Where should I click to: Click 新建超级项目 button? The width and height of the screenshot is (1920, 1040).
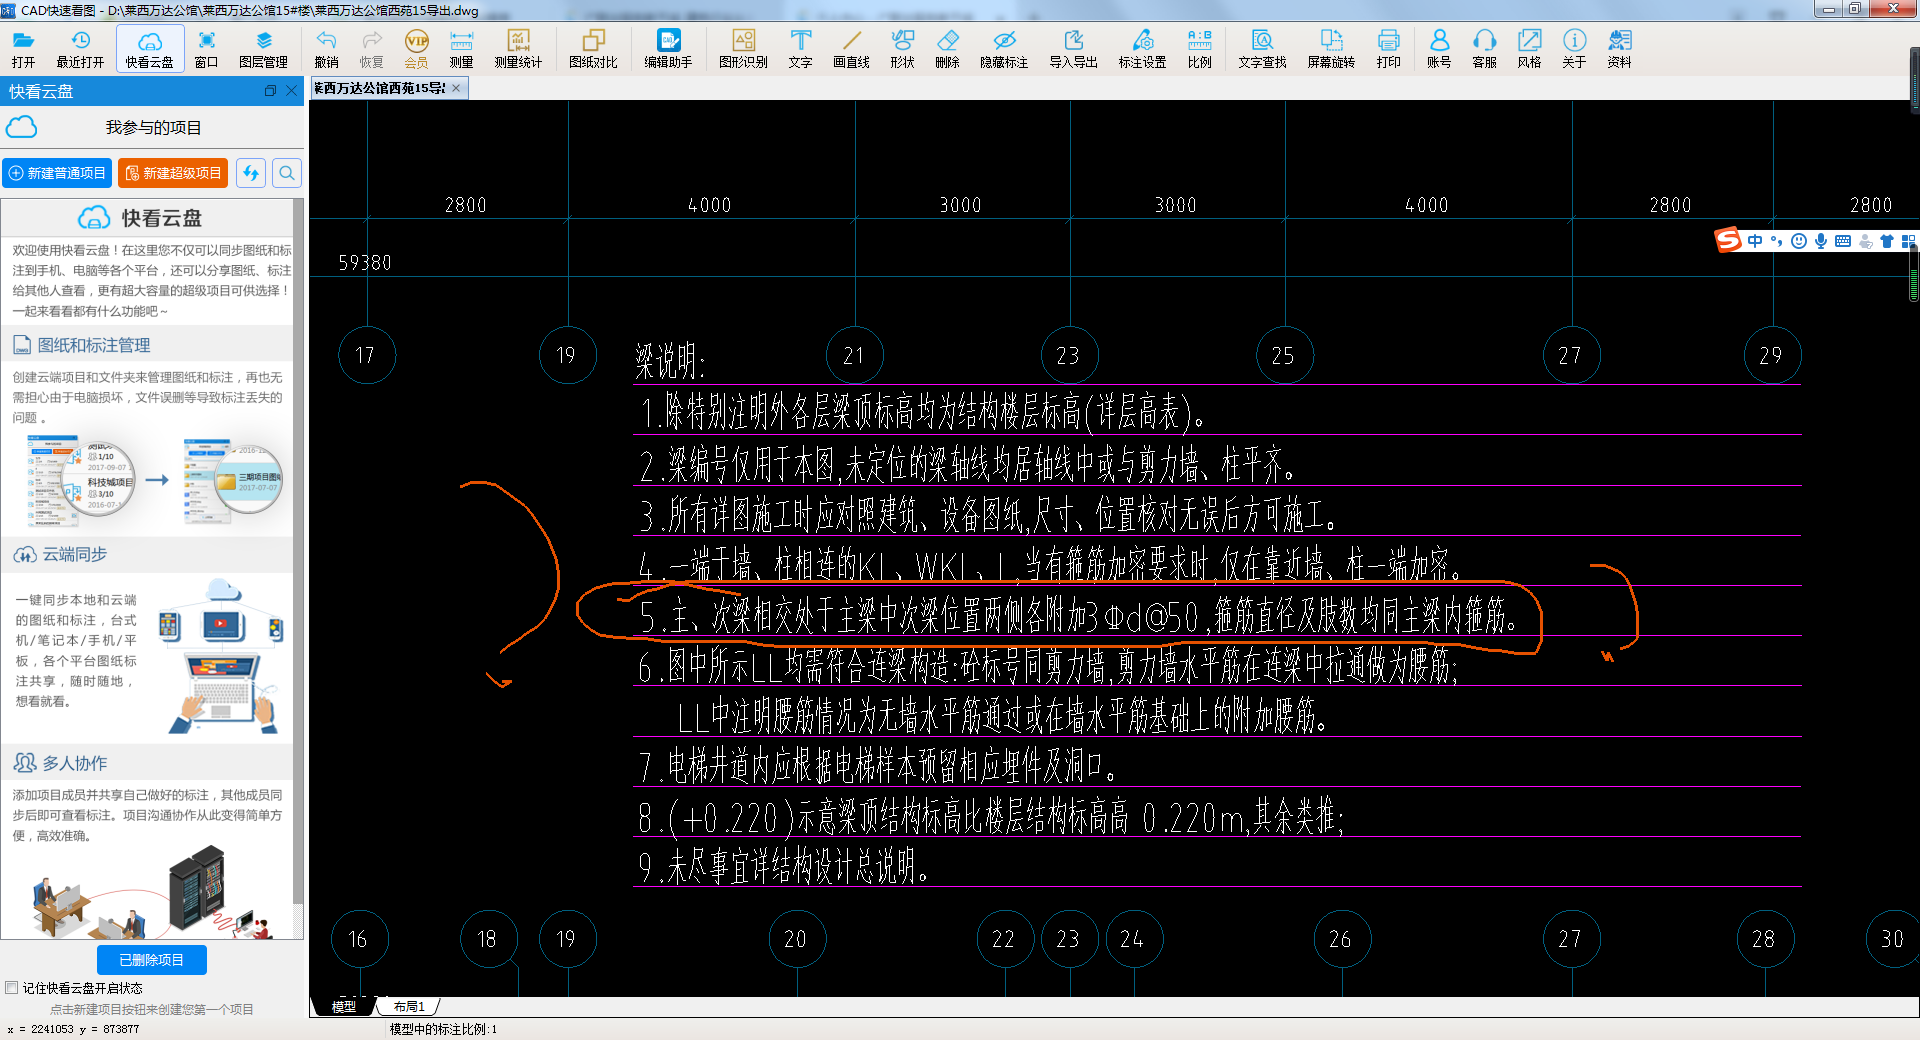[x=173, y=173]
